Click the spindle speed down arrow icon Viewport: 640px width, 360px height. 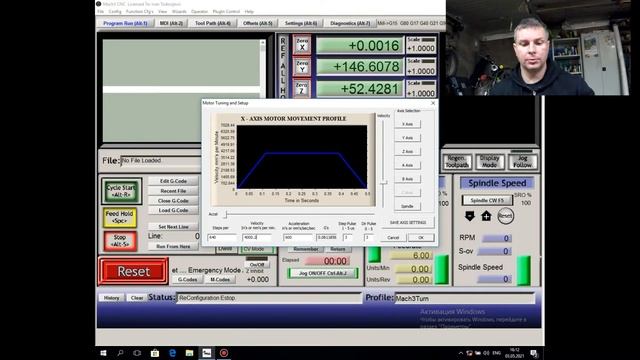[x=469, y=216]
